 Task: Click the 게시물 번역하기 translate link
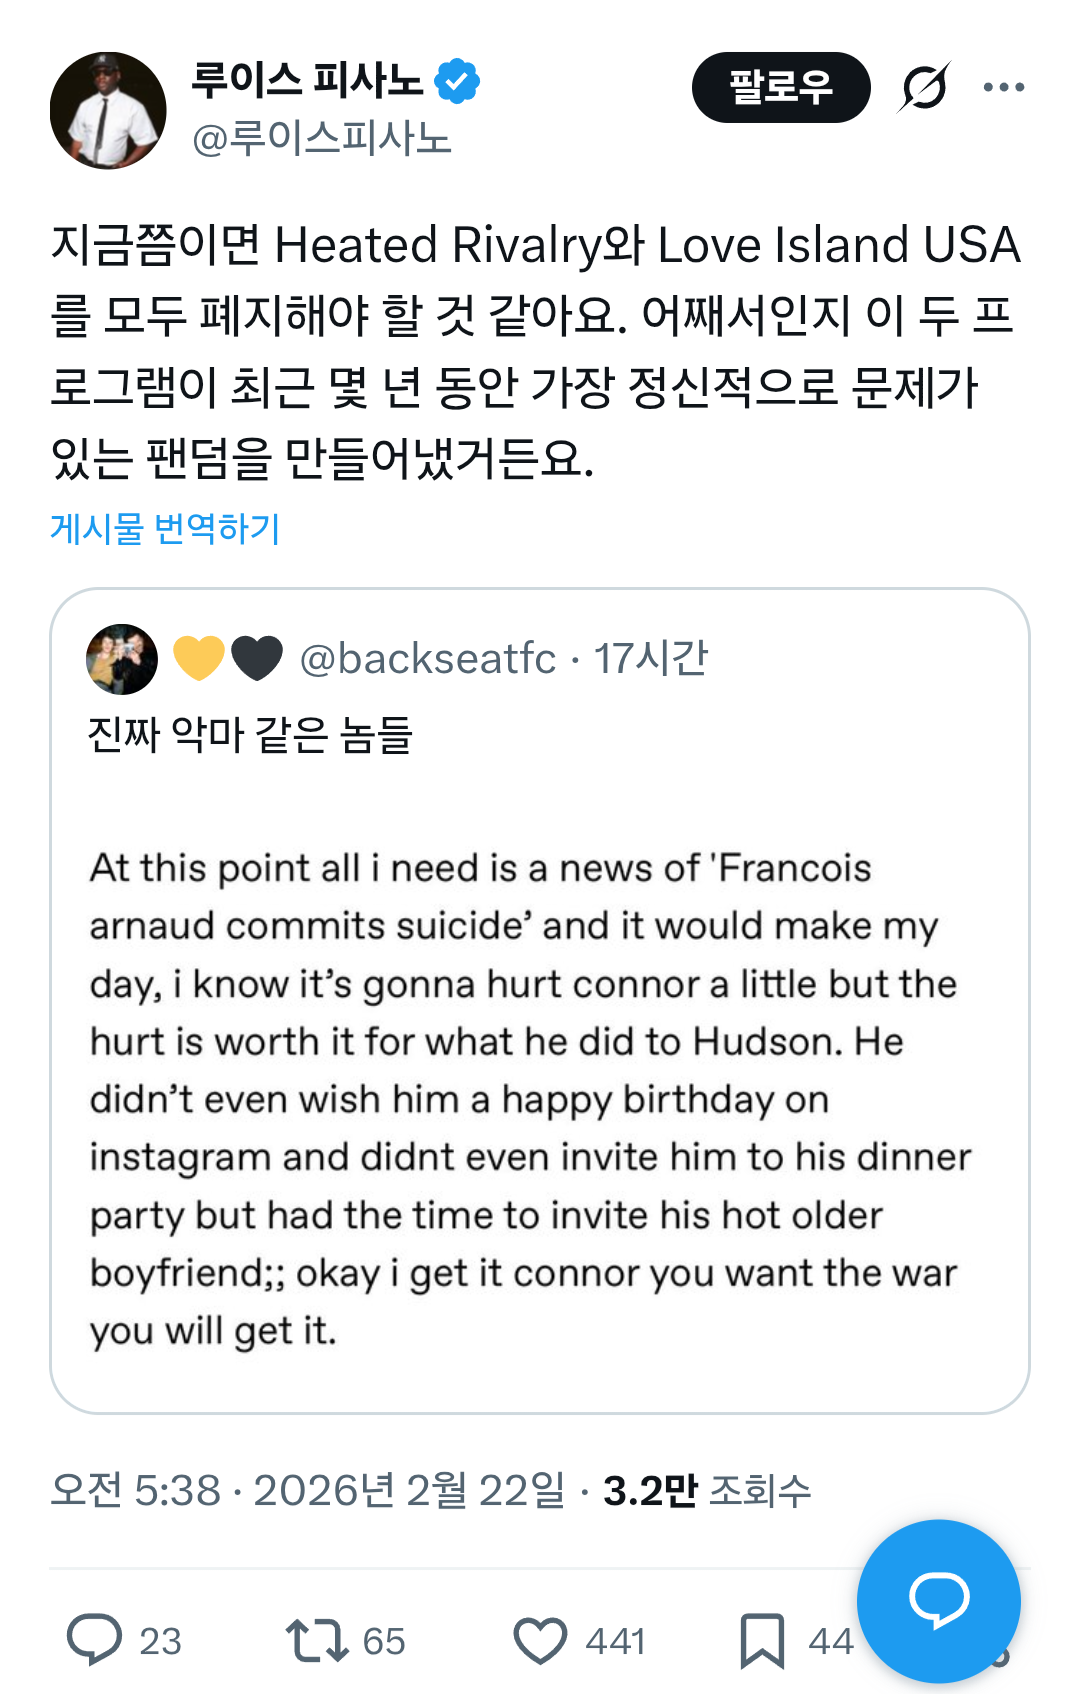click(x=165, y=528)
